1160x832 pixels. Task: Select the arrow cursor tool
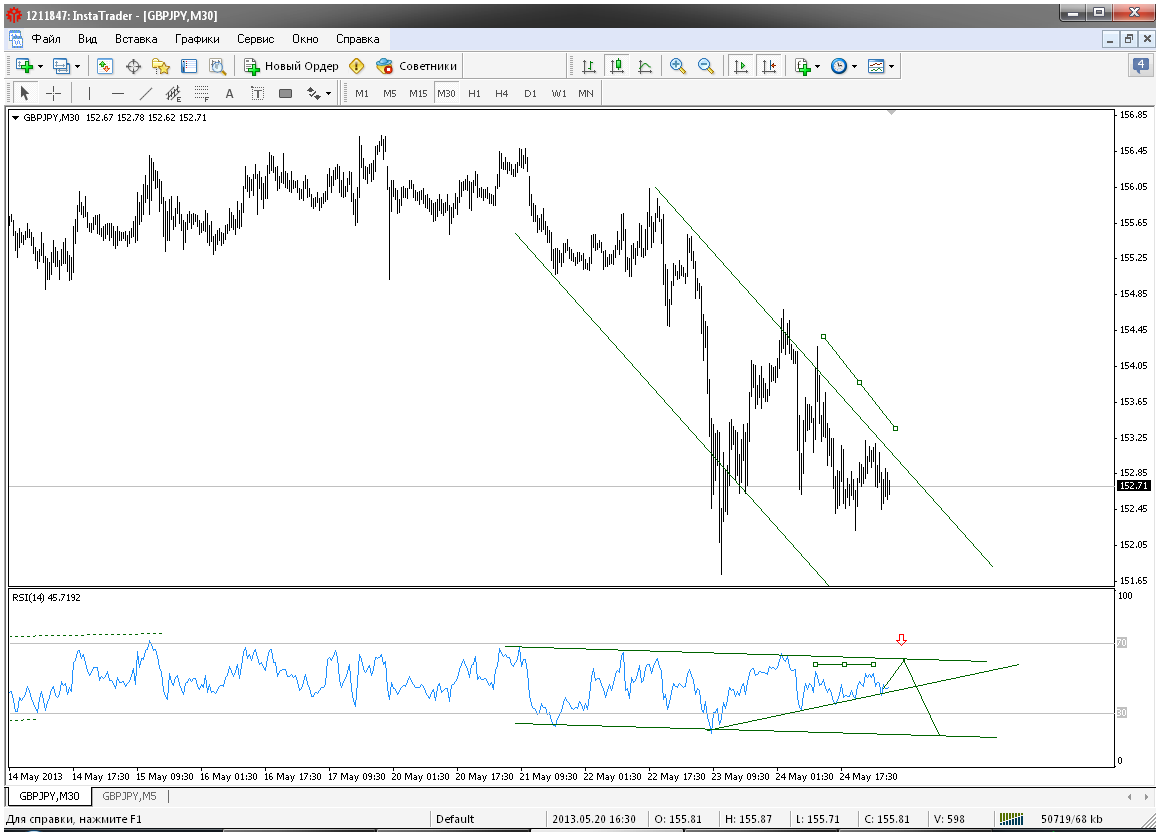(24, 93)
